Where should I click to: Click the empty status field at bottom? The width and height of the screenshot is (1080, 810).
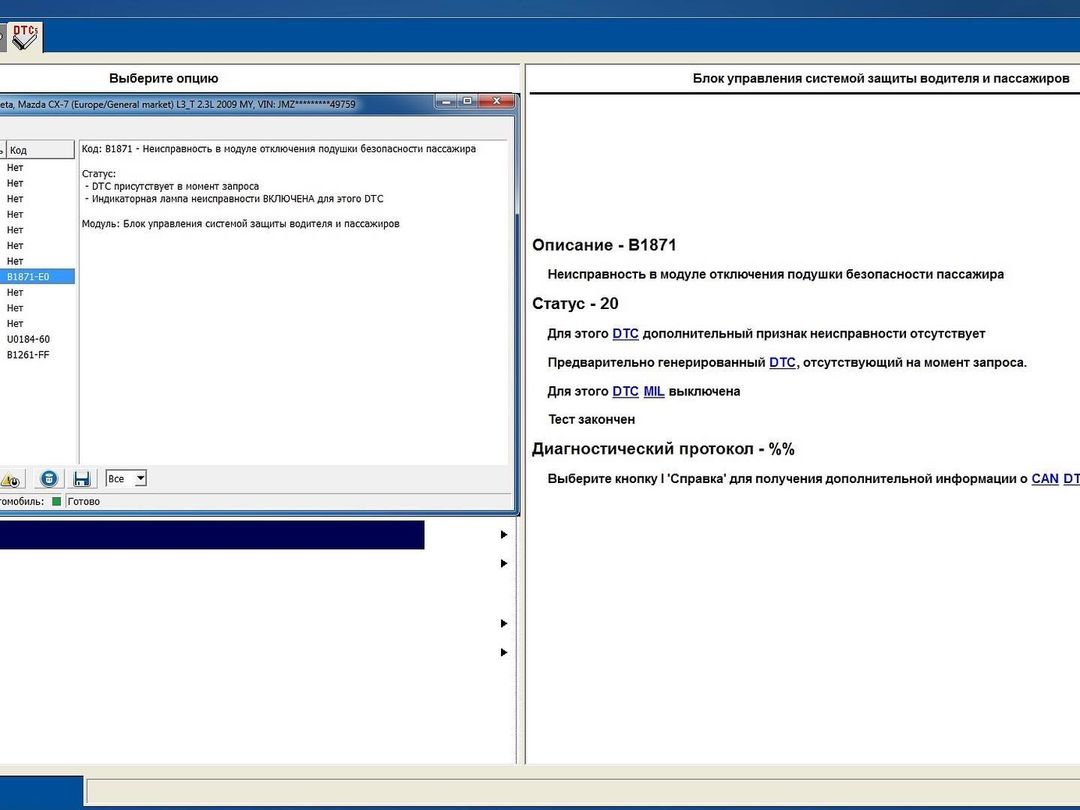pos(582,791)
